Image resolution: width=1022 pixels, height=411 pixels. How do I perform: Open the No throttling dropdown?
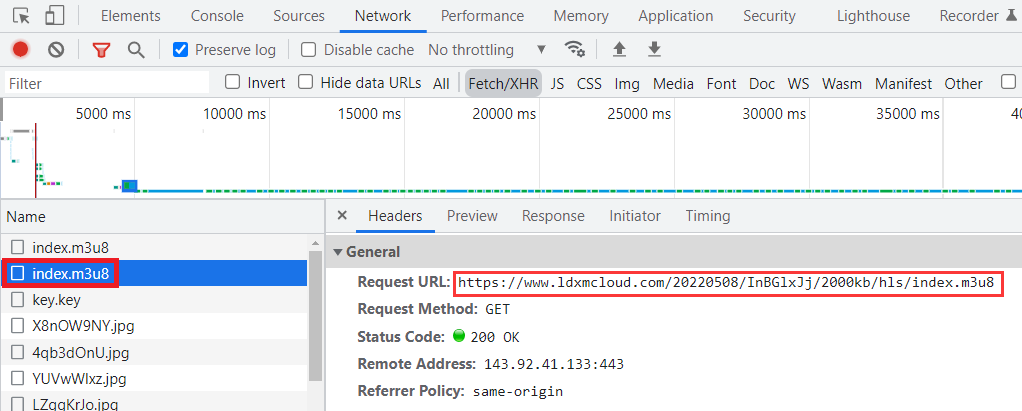coord(487,50)
